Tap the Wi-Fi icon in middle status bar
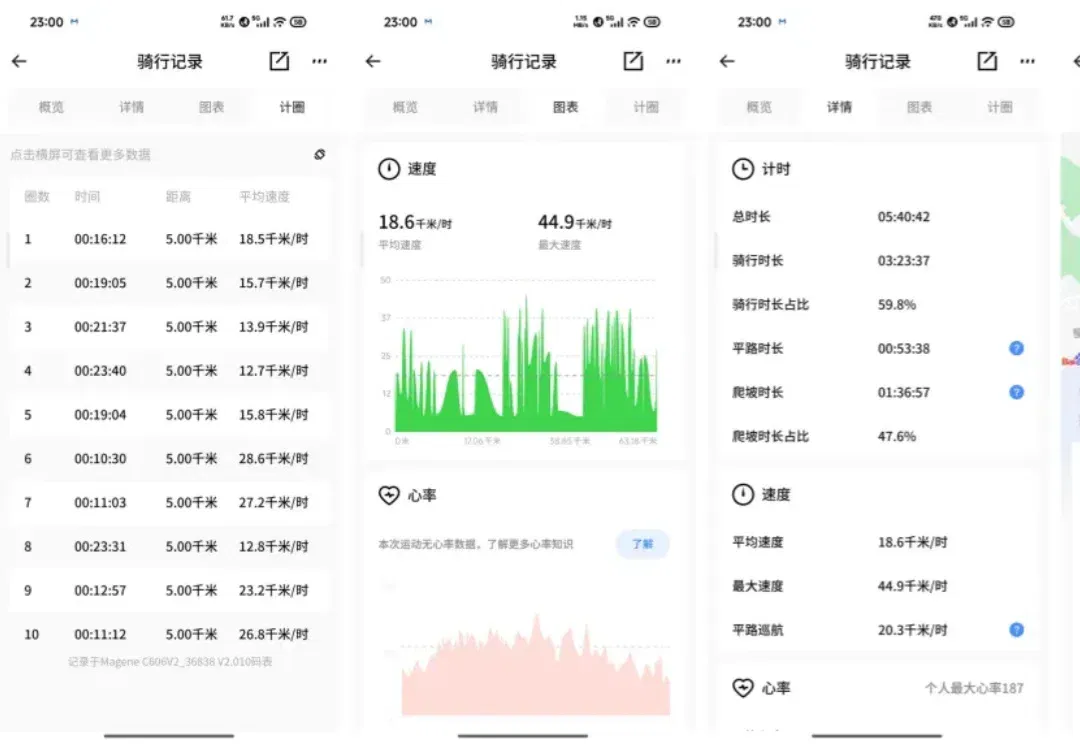 pos(632,22)
